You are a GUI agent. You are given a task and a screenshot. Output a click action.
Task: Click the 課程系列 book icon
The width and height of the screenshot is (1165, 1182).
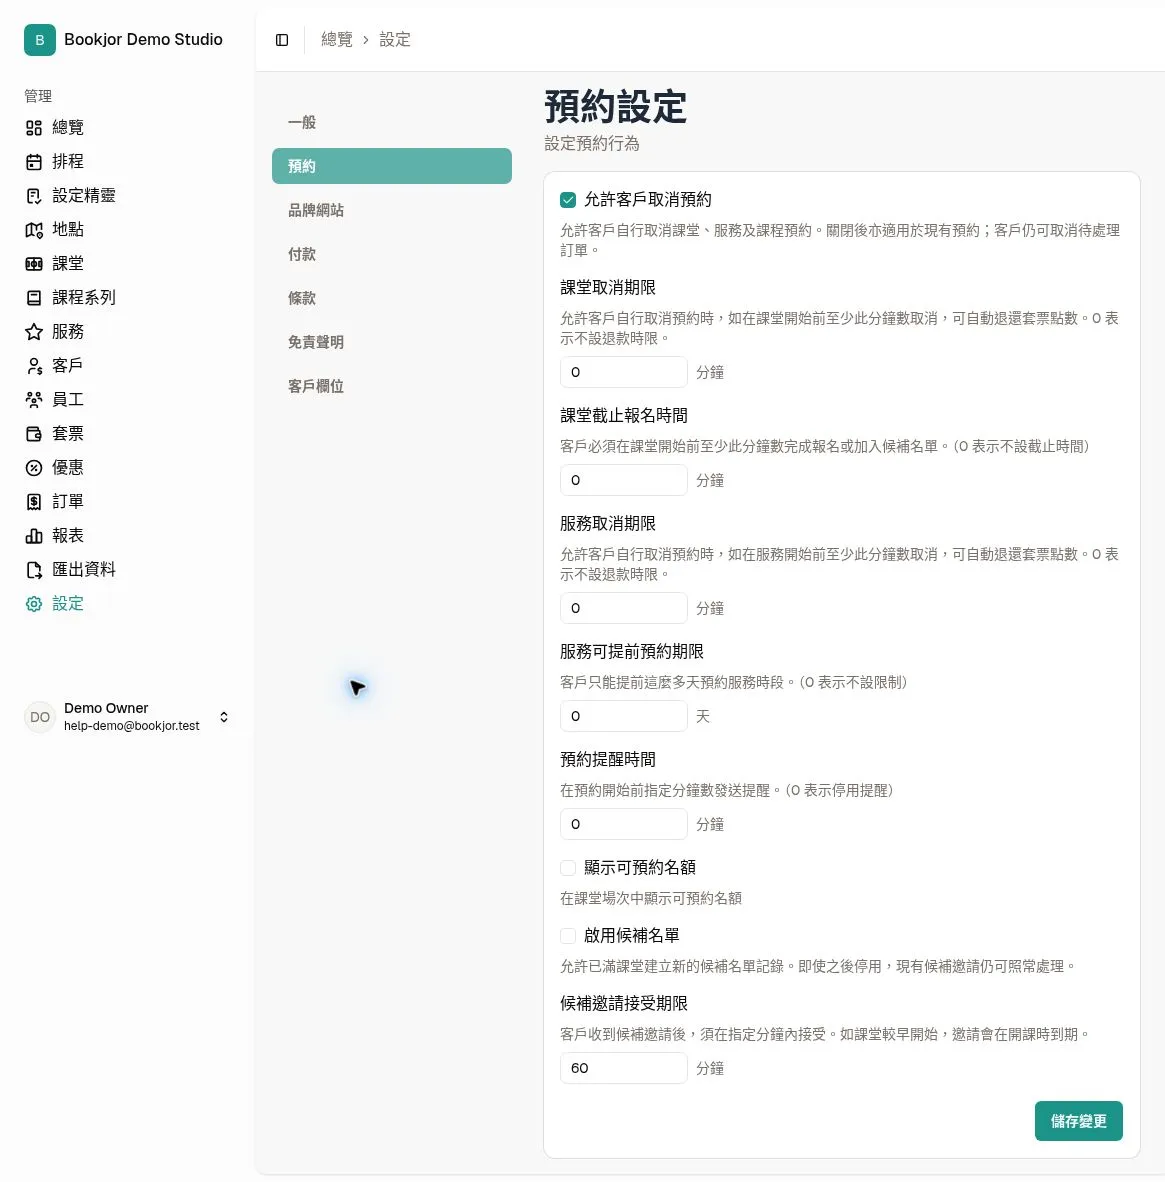[34, 298]
